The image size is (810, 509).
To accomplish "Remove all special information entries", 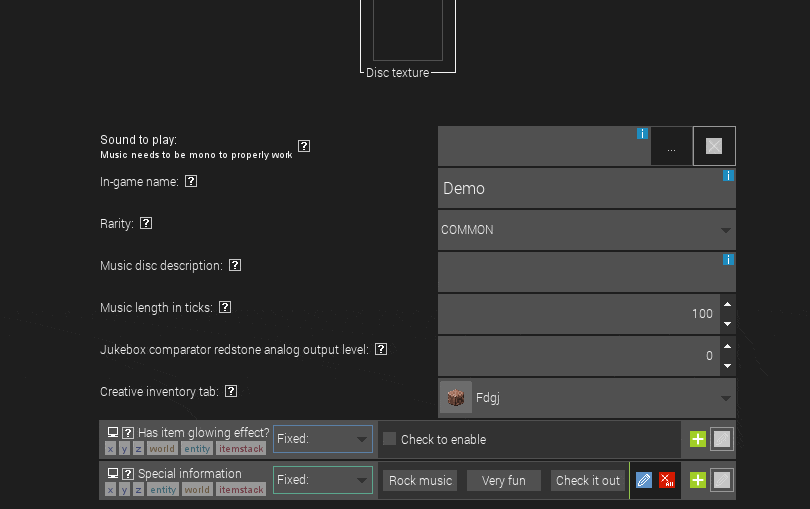I will [x=667, y=480].
